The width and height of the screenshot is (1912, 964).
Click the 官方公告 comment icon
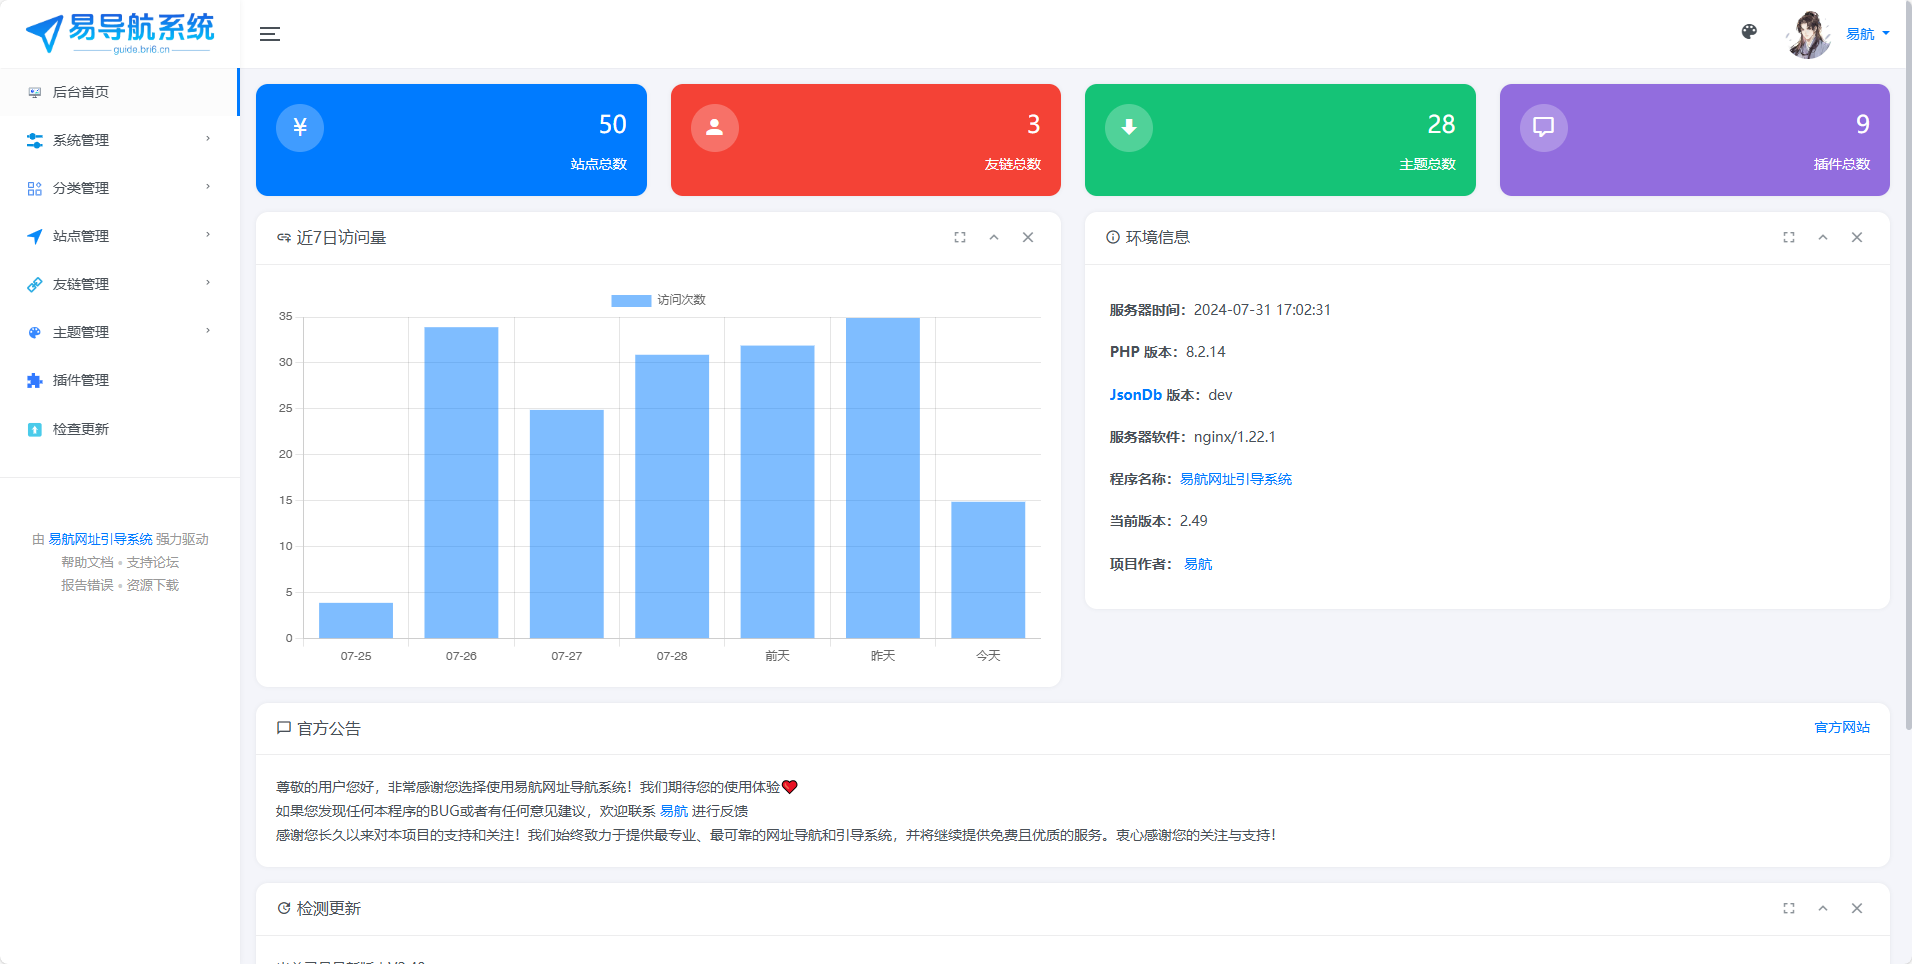point(284,728)
